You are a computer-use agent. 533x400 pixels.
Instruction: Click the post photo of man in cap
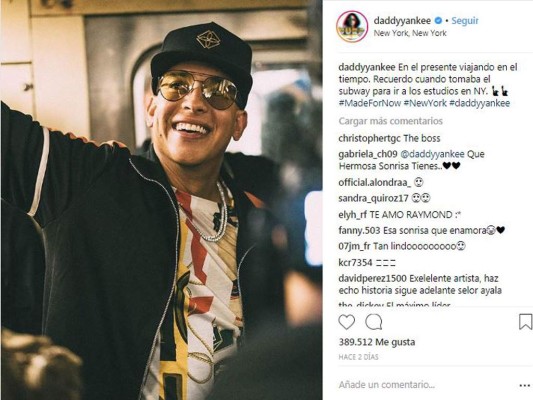[x=161, y=200]
